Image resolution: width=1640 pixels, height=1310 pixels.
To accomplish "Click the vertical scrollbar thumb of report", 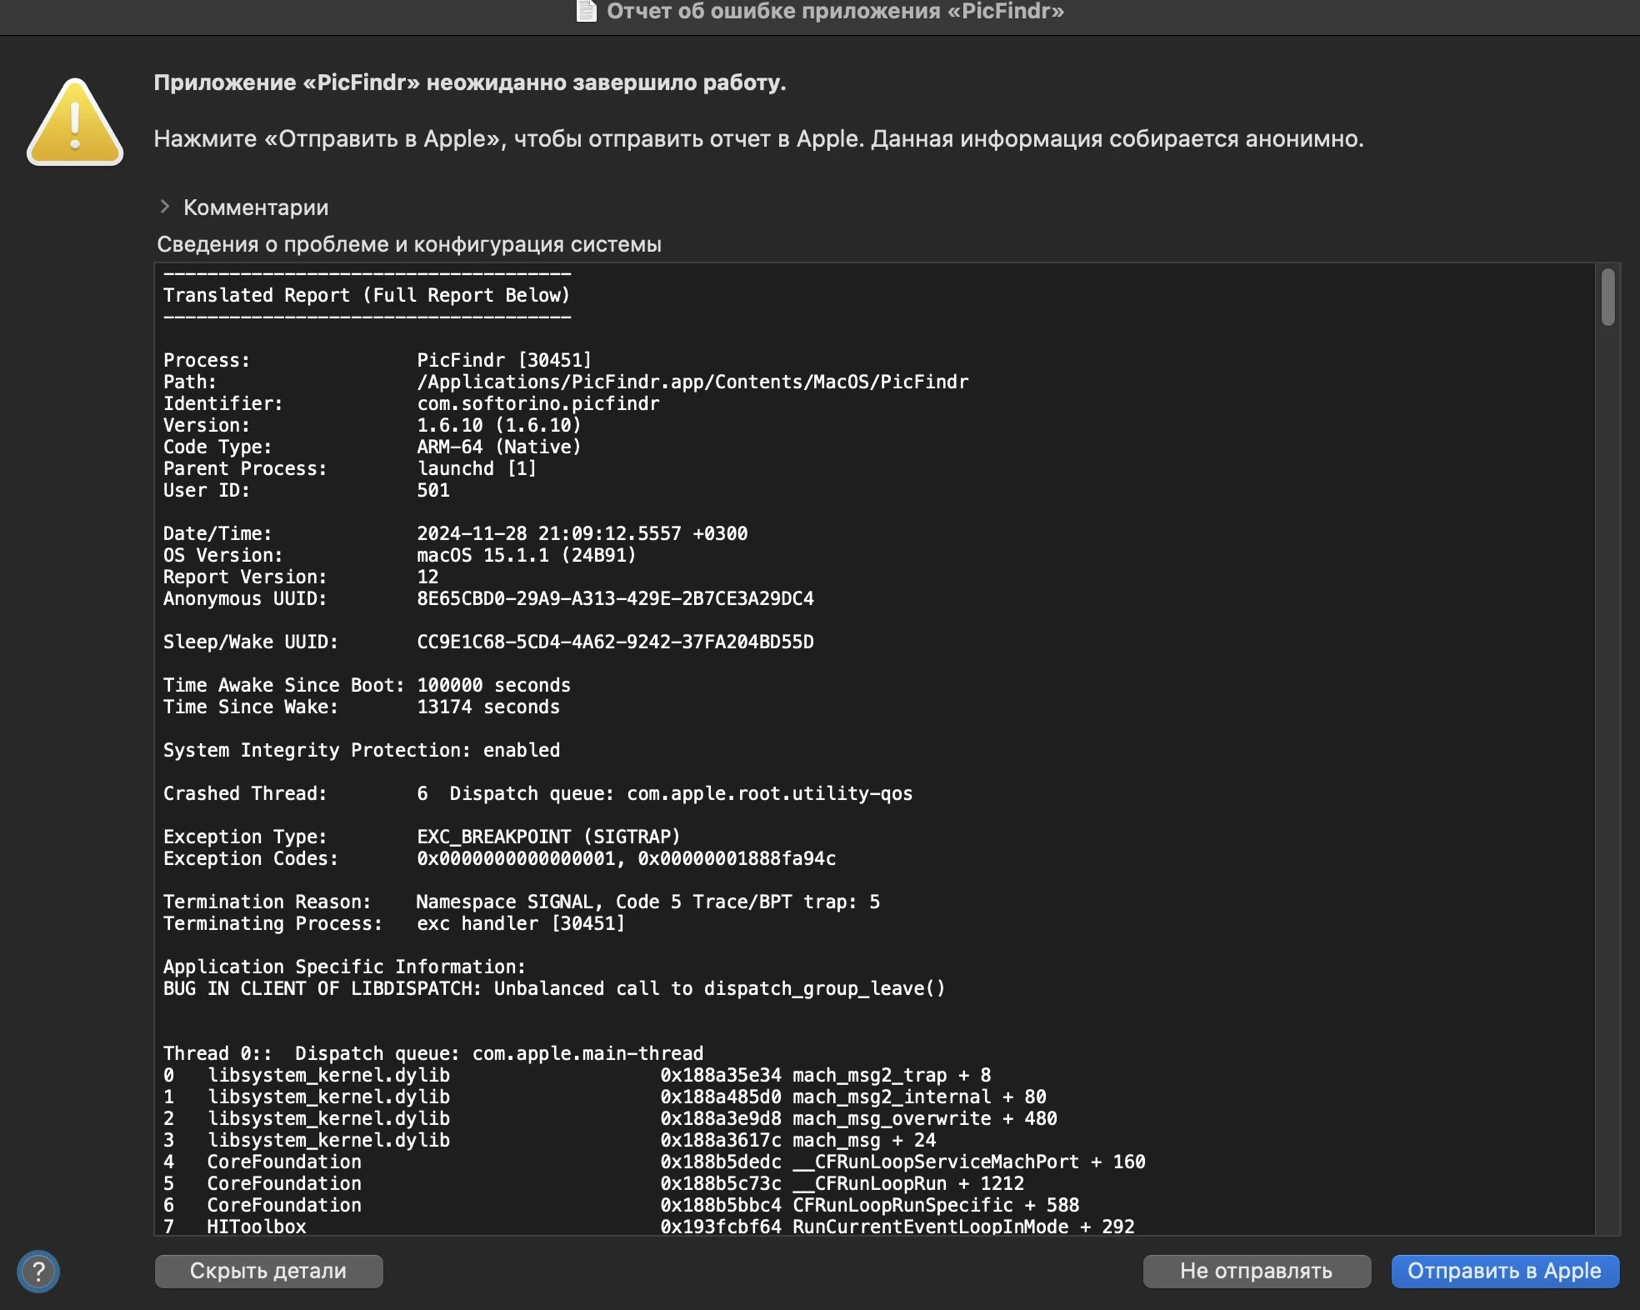I will click(x=1607, y=297).
